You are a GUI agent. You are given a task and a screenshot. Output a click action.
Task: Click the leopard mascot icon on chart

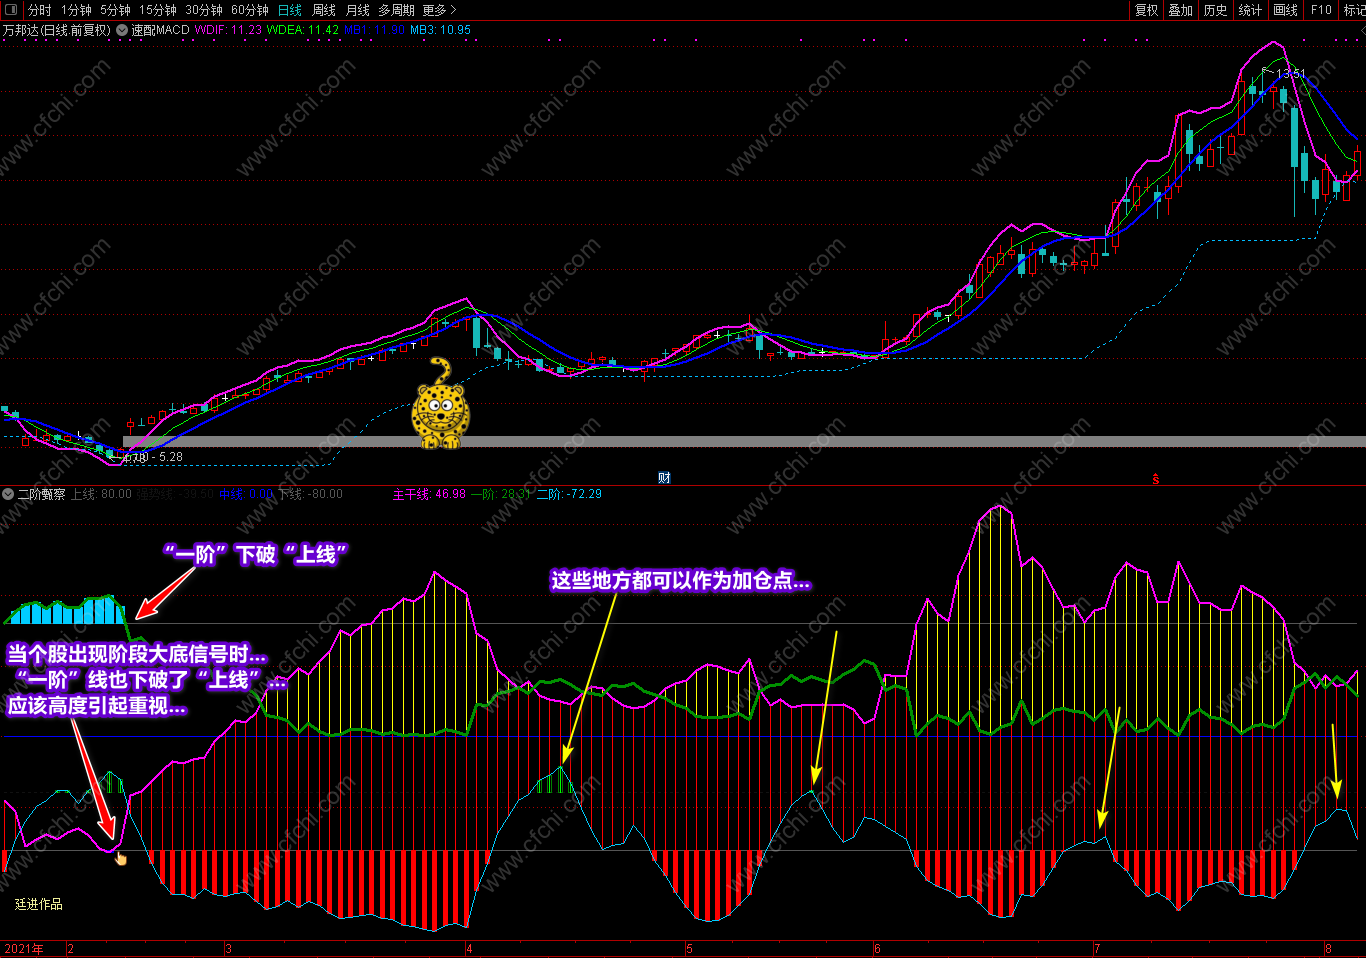point(440,404)
